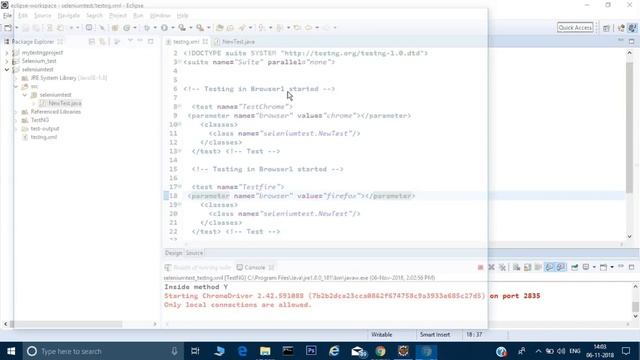The height and width of the screenshot is (360, 640).
Task: Click Clear Console icon
Action: [x=516, y=267]
